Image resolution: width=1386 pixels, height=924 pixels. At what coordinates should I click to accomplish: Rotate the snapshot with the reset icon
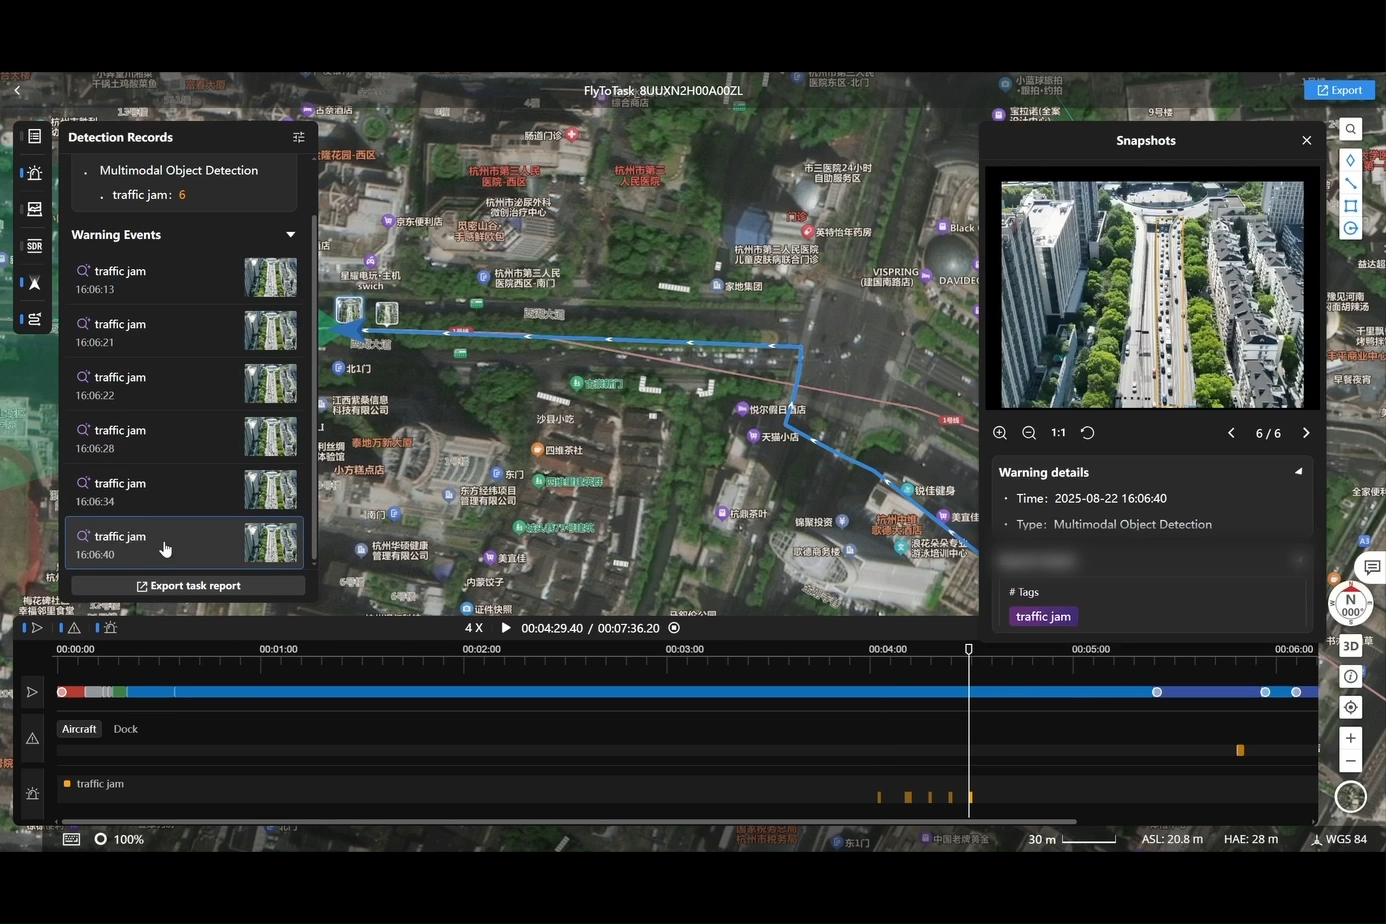point(1087,433)
